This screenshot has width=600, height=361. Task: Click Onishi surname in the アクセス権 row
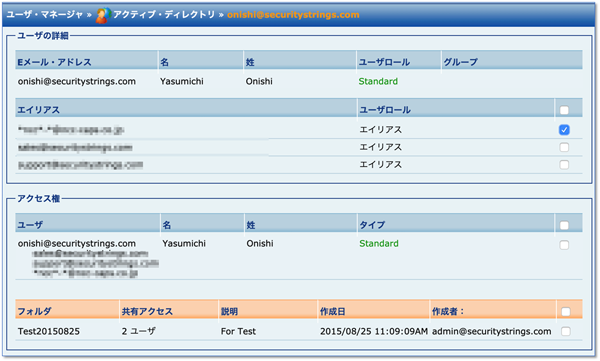point(260,243)
